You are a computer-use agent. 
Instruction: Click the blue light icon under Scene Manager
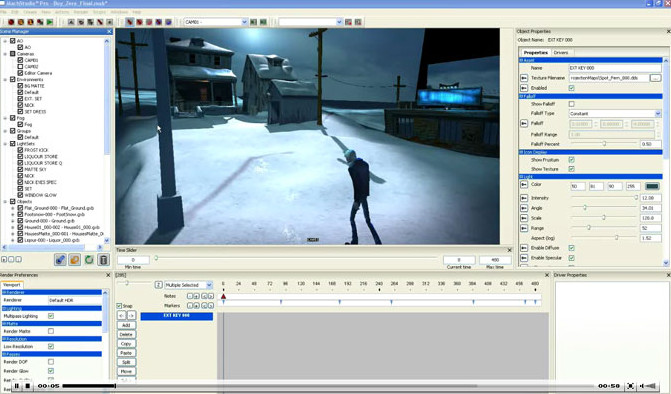coord(60,260)
